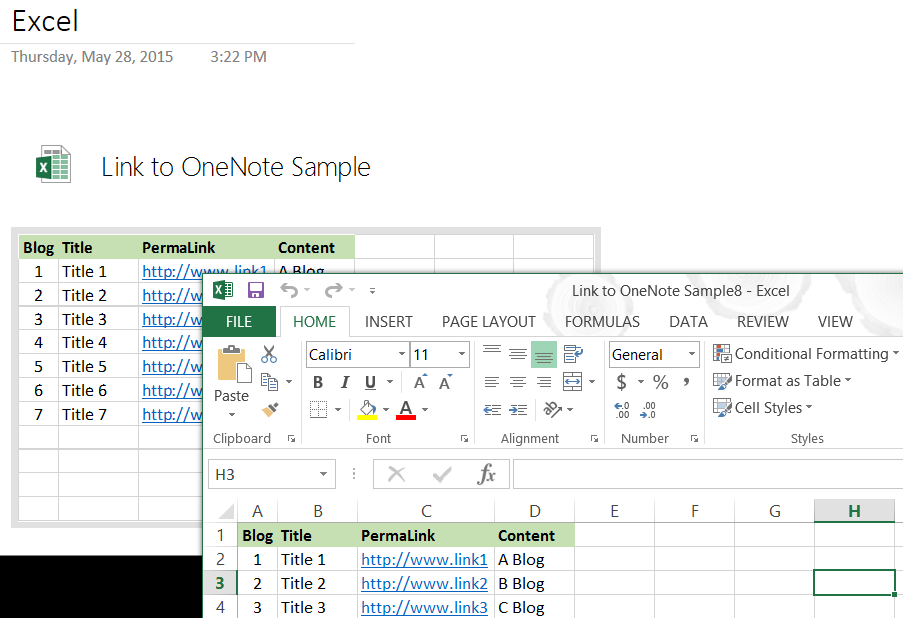The width and height of the screenshot is (903, 618).
Task: Toggle Bold formatting
Action: (x=318, y=382)
